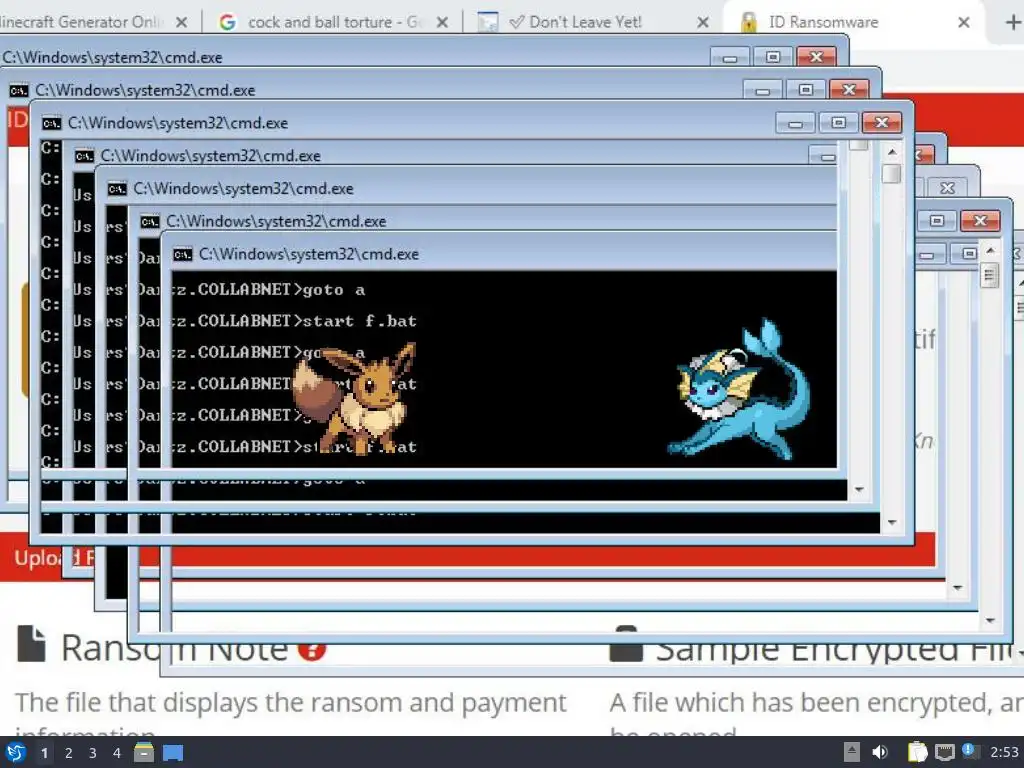The width and height of the screenshot is (1024, 768).
Task: Open the notification icon with blue badge
Action: [x=970, y=752]
